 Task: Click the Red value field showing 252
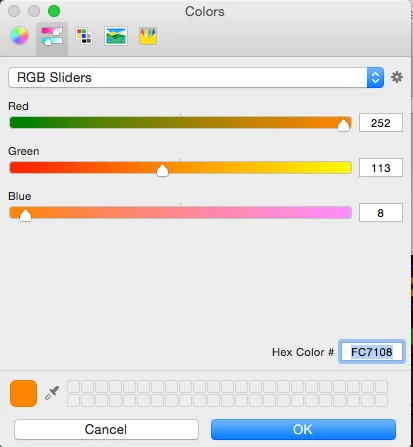pos(381,123)
